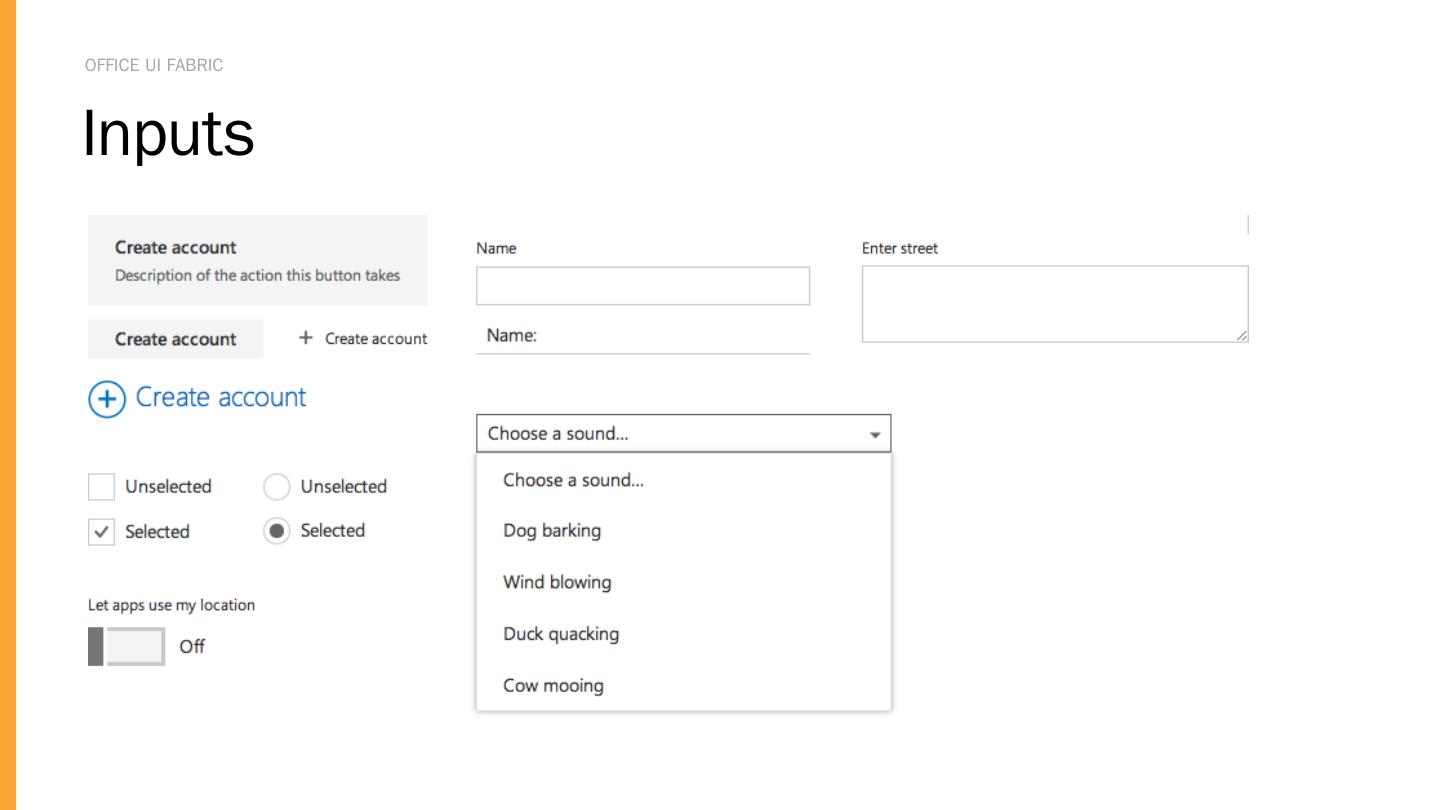Image resolution: width=1440 pixels, height=810 pixels.
Task: Click into the boxed Name text field
Action: pyautogui.click(x=642, y=286)
